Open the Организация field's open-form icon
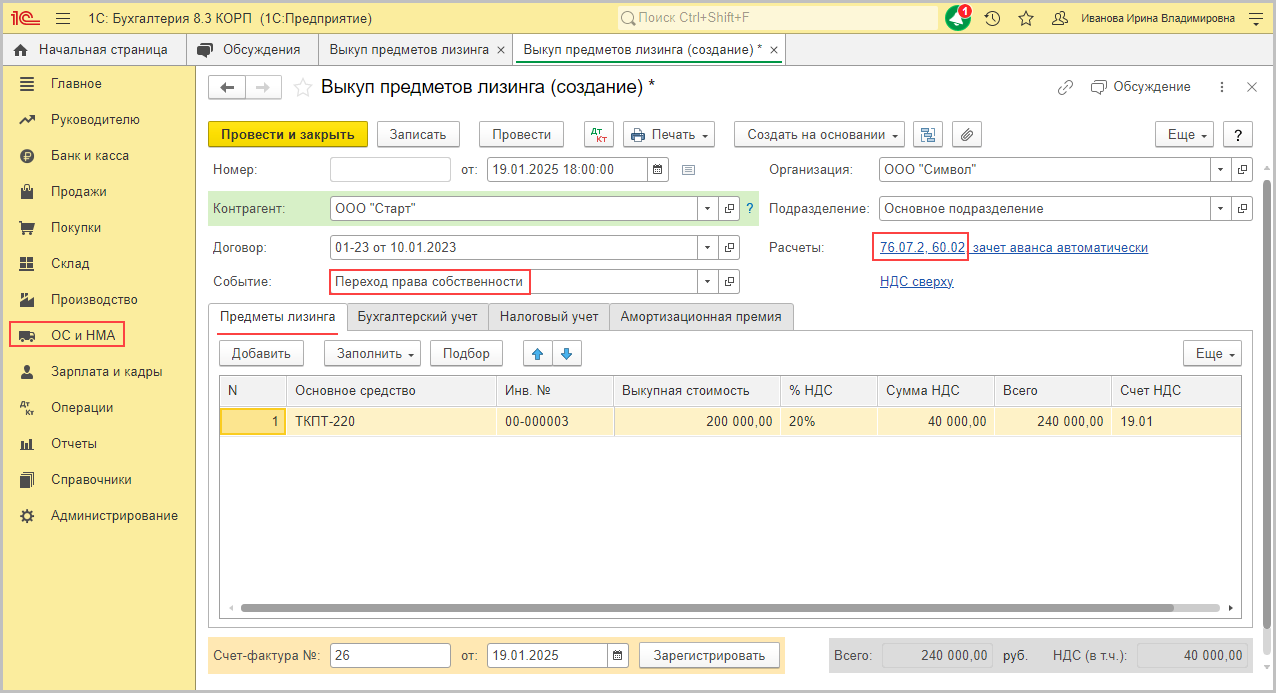Viewport: 1276px width, 693px height. [x=1242, y=170]
